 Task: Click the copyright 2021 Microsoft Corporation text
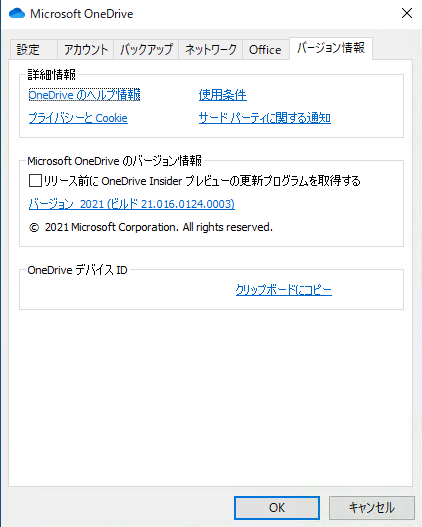tap(151, 227)
